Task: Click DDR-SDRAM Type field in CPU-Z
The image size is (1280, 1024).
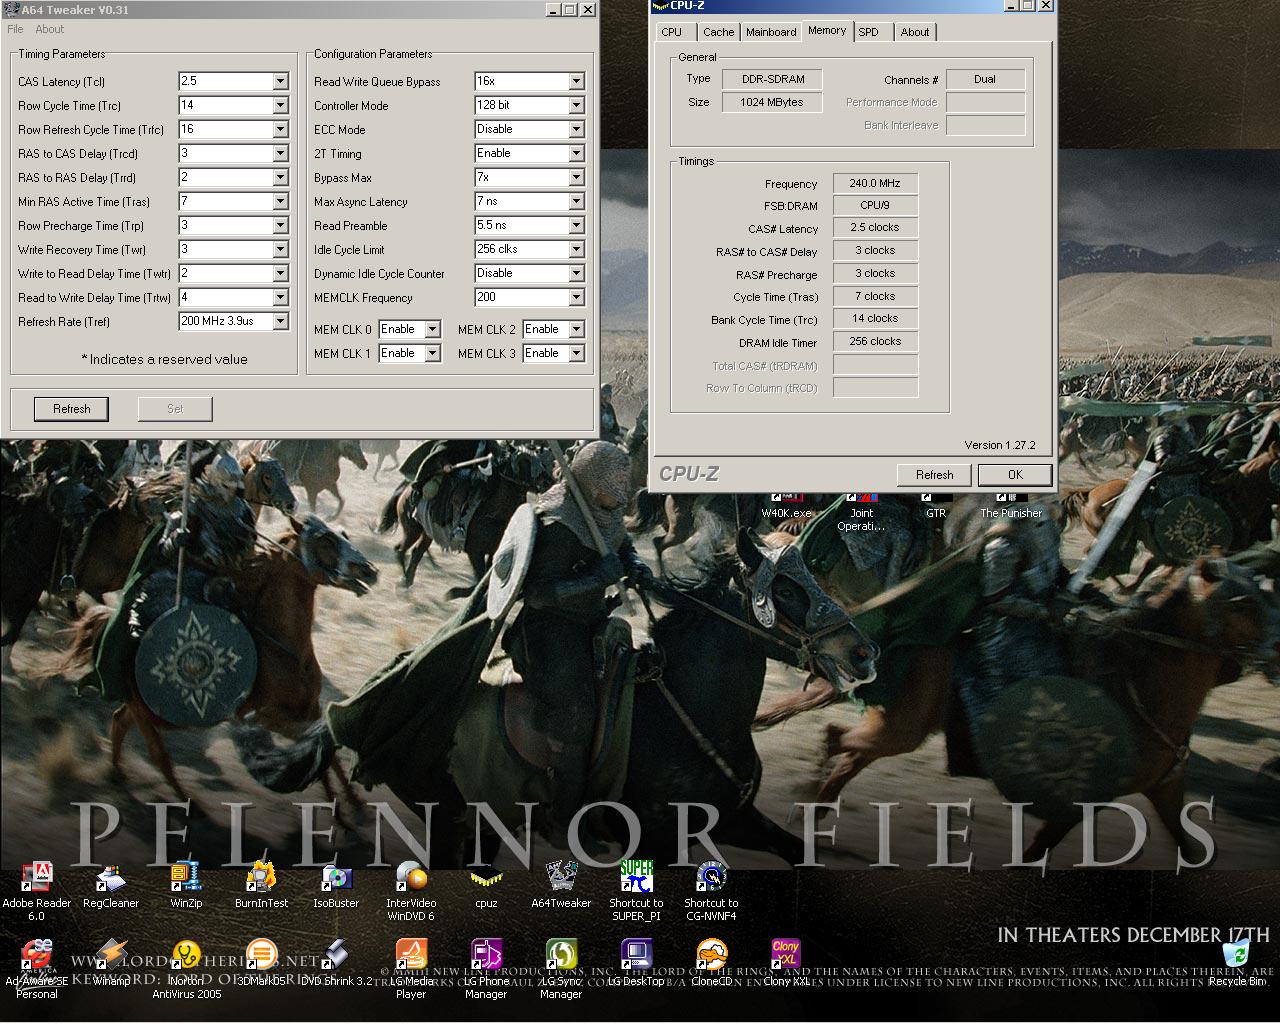Action: click(x=772, y=79)
